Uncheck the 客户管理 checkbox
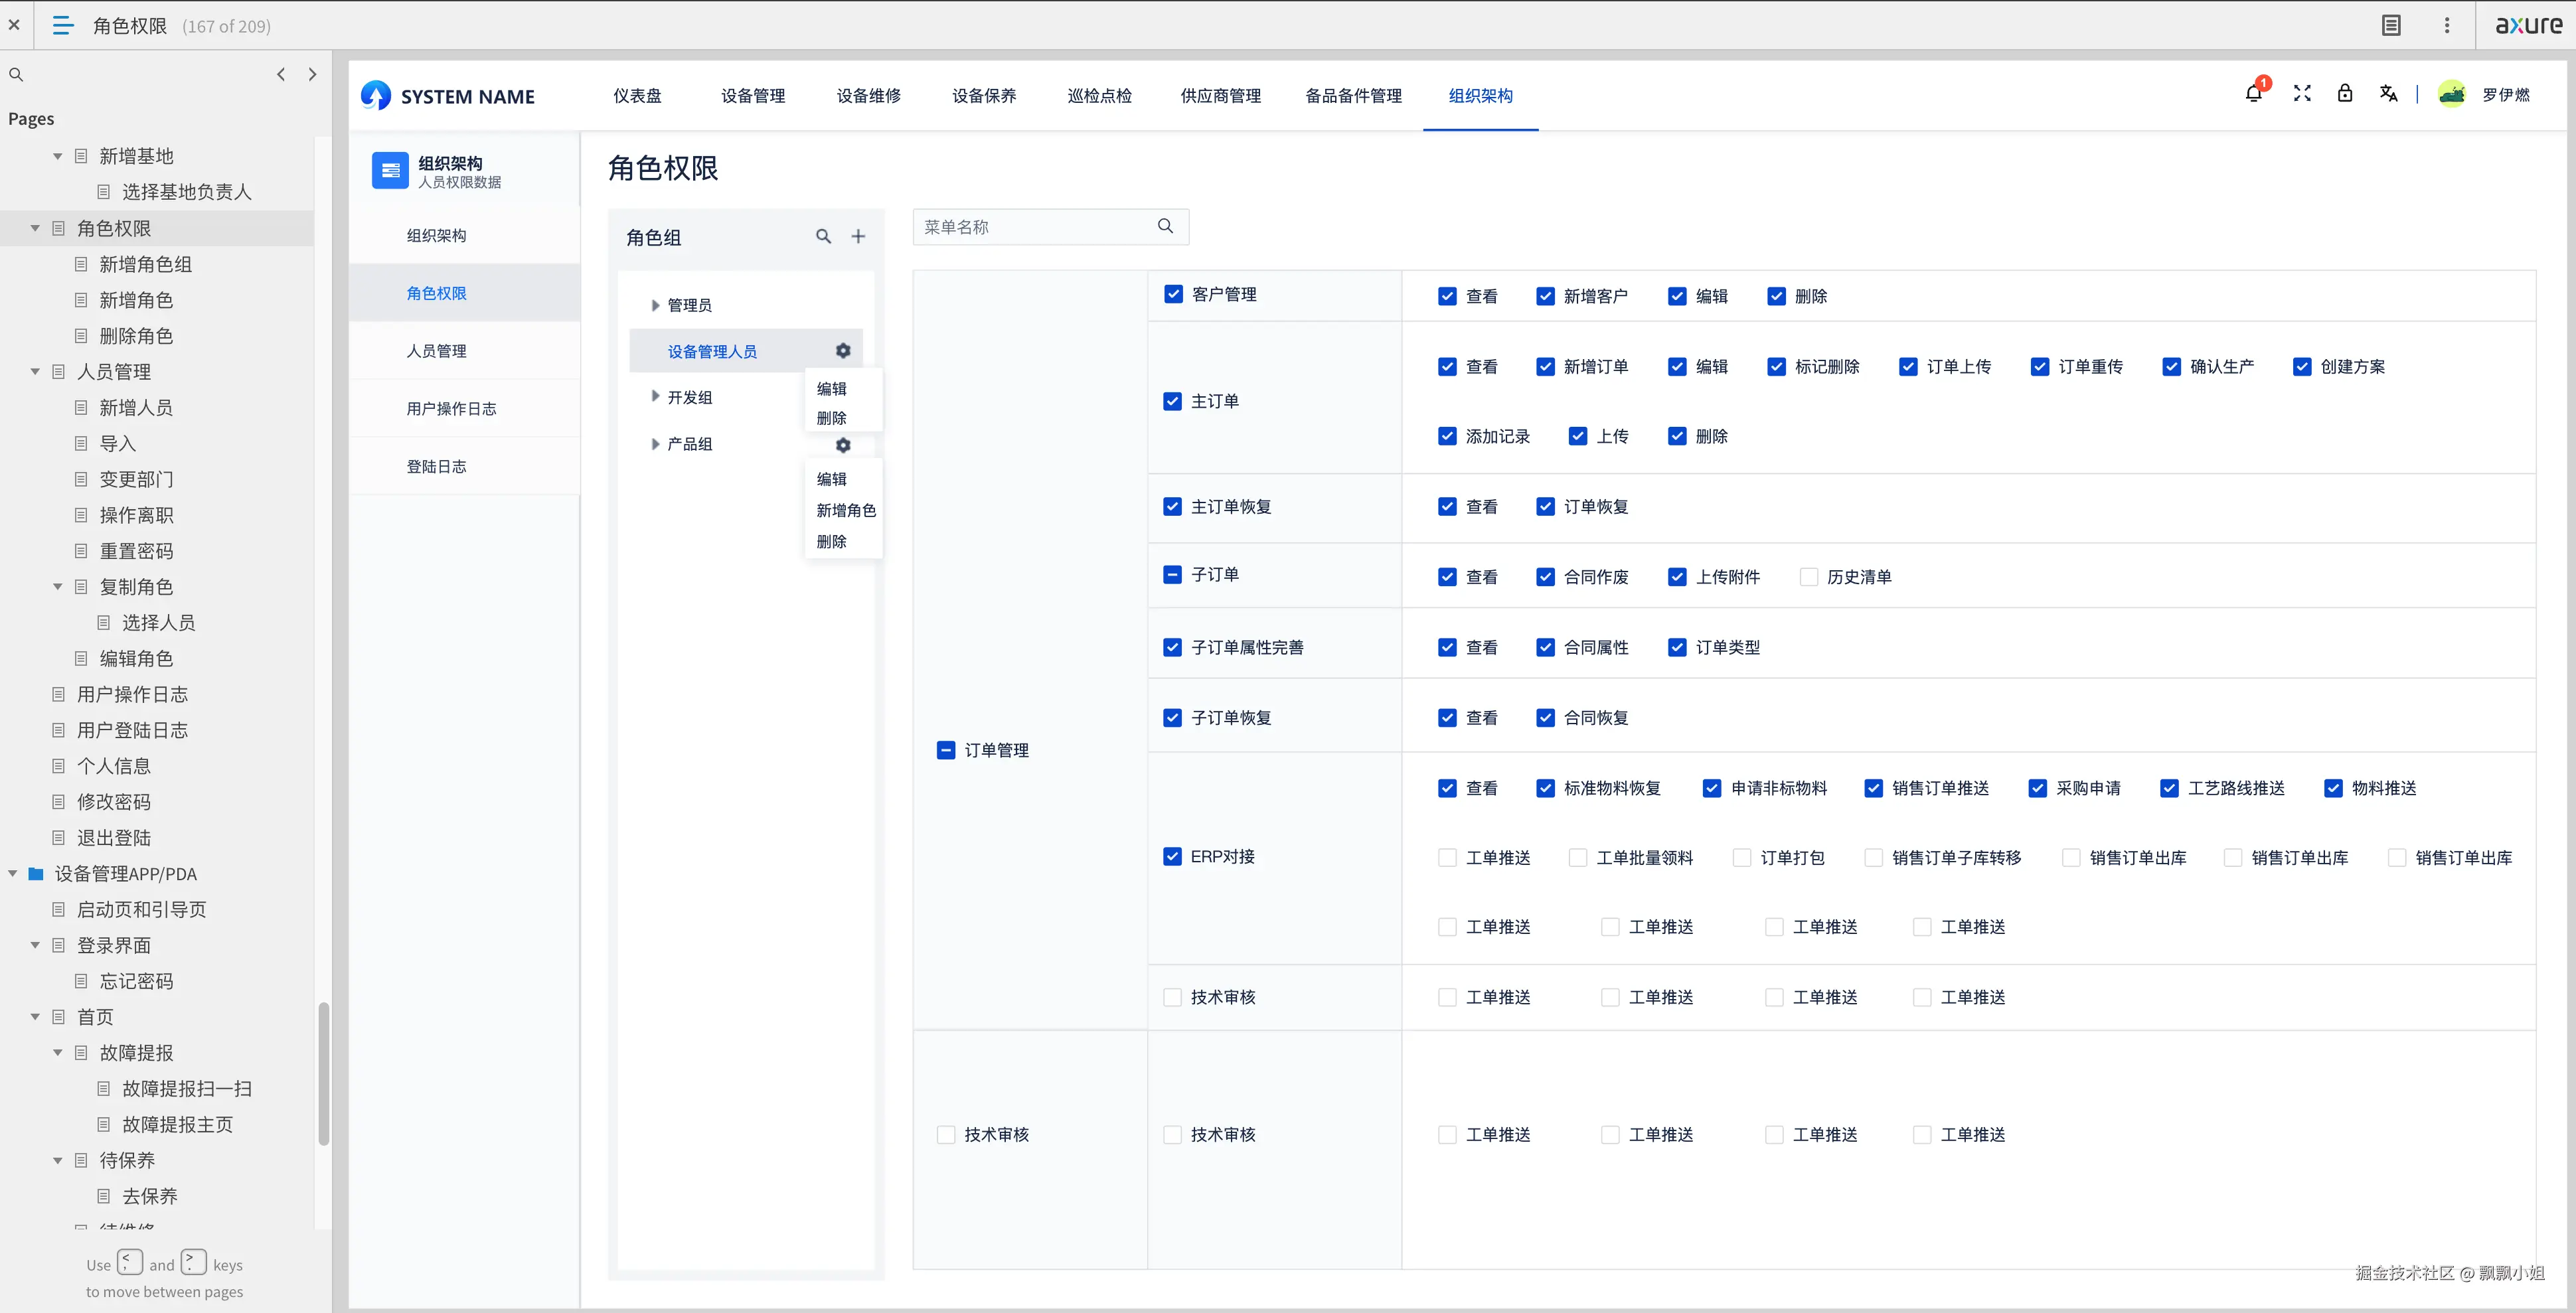Screen dimensions: 2576x1313 coord(1173,294)
